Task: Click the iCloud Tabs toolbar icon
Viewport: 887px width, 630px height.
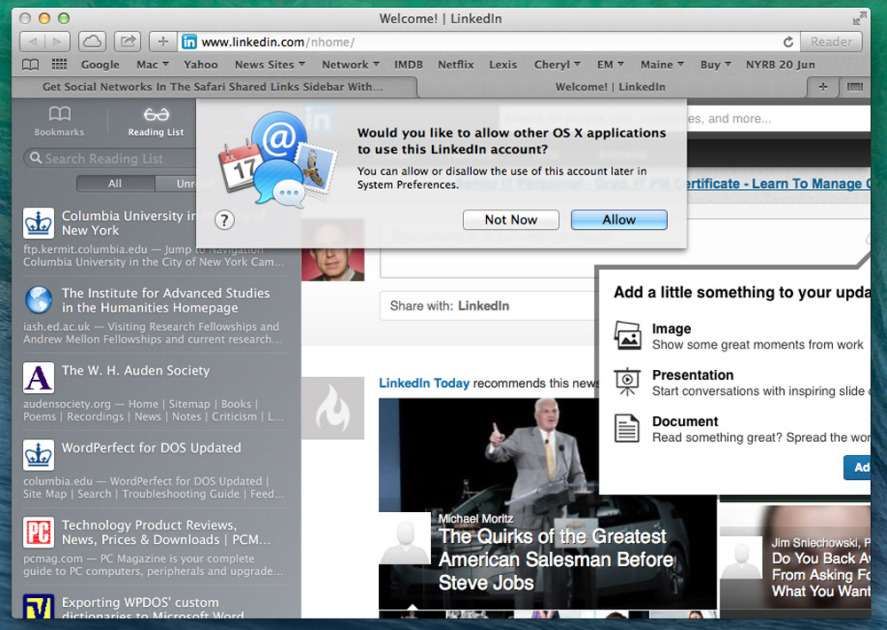Action: click(x=92, y=42)
